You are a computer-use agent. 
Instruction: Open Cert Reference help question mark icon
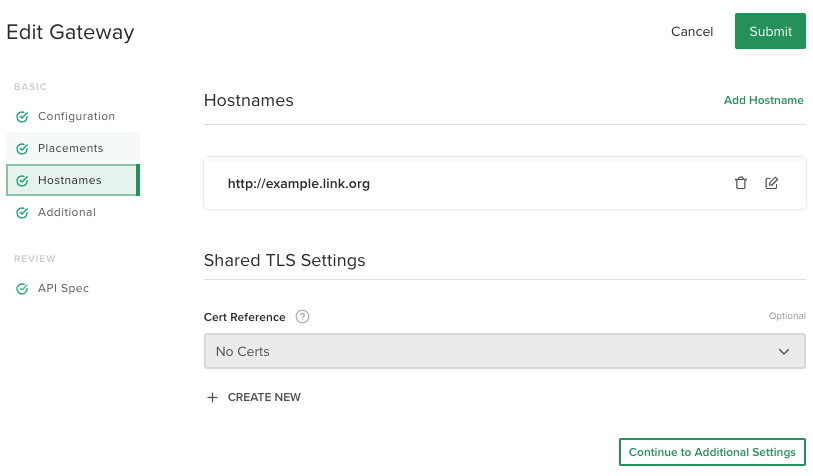[302, 316]
